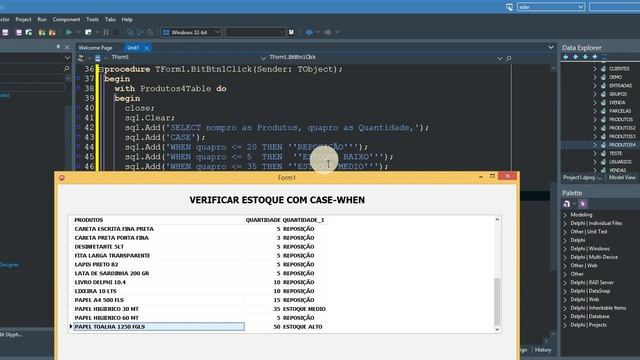This screenshot has width=640, height=360.
Task: Open the Run menu
Action: (x=42, y=19)
